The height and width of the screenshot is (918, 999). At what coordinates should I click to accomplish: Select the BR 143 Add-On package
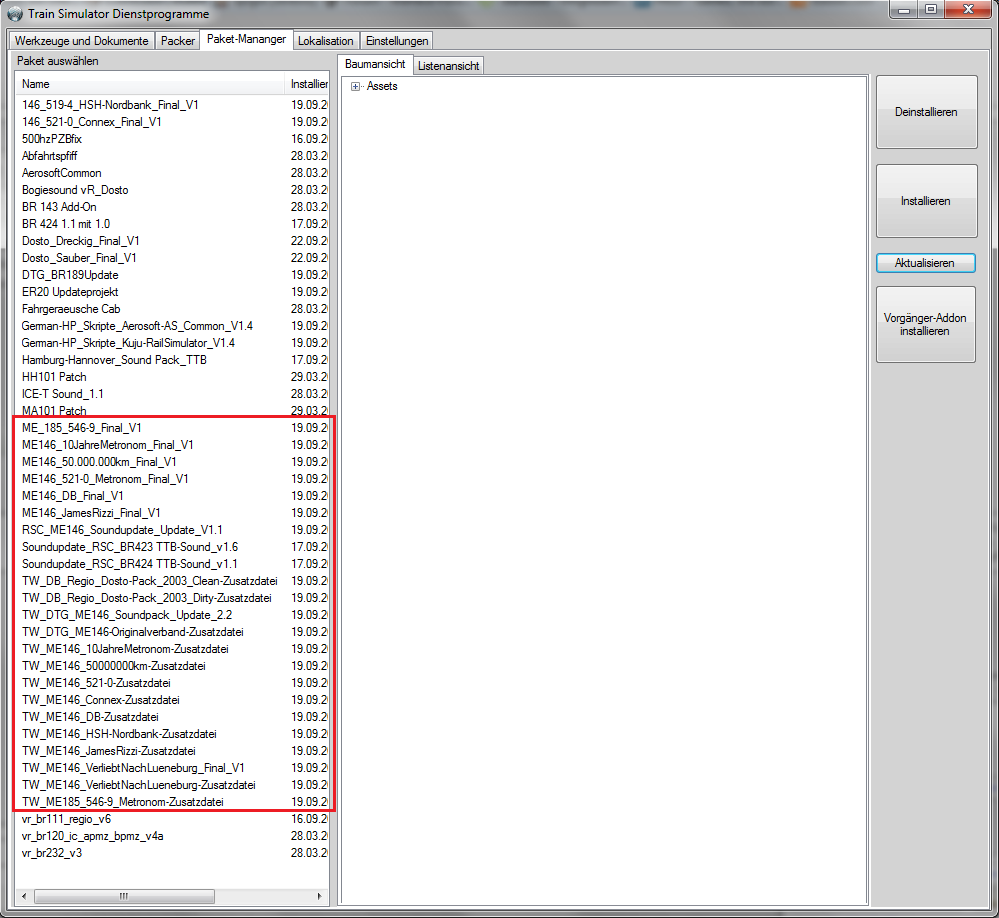pos(59,207)
